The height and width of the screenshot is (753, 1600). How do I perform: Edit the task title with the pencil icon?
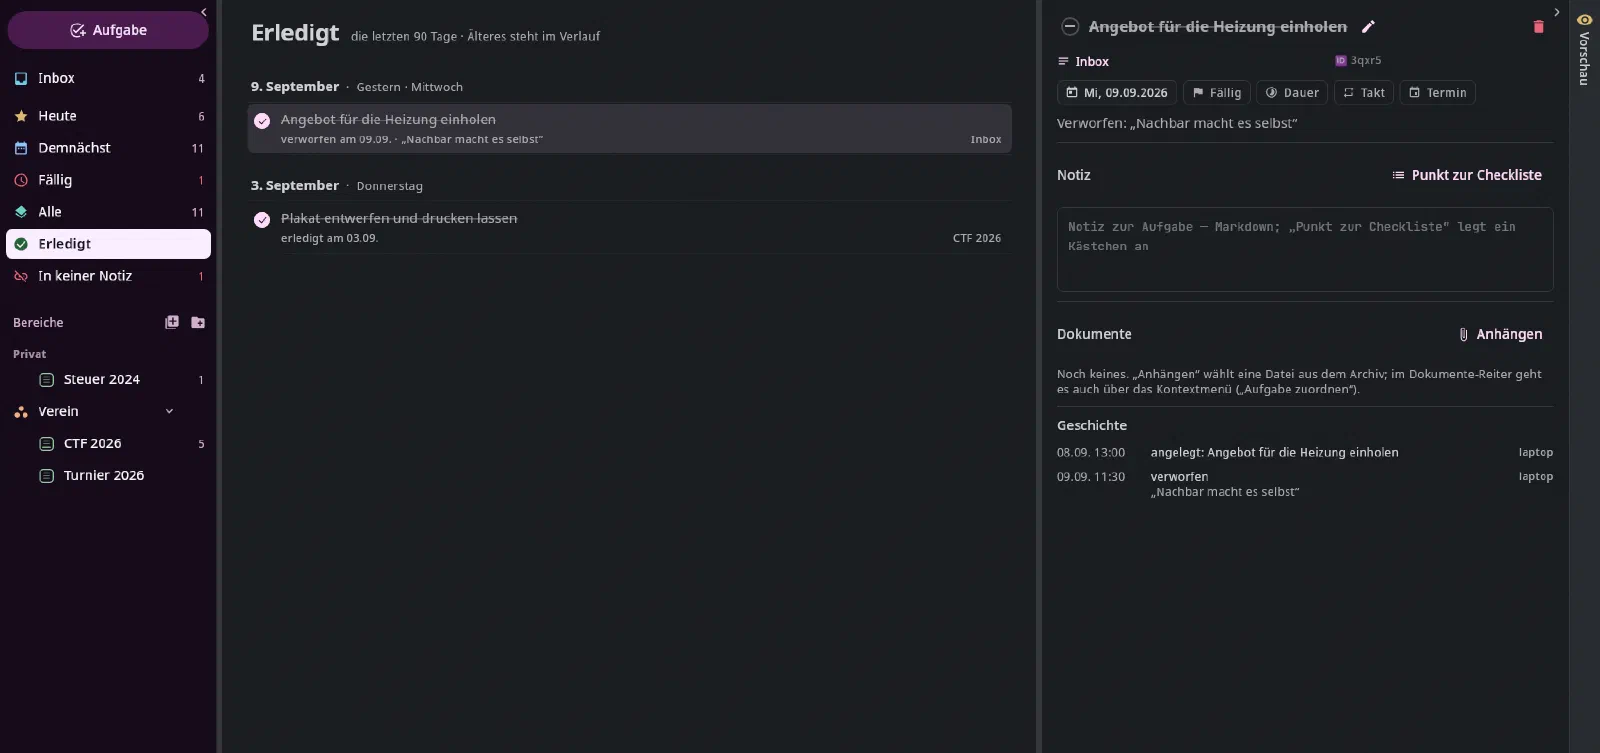[x=1369, y=27]
